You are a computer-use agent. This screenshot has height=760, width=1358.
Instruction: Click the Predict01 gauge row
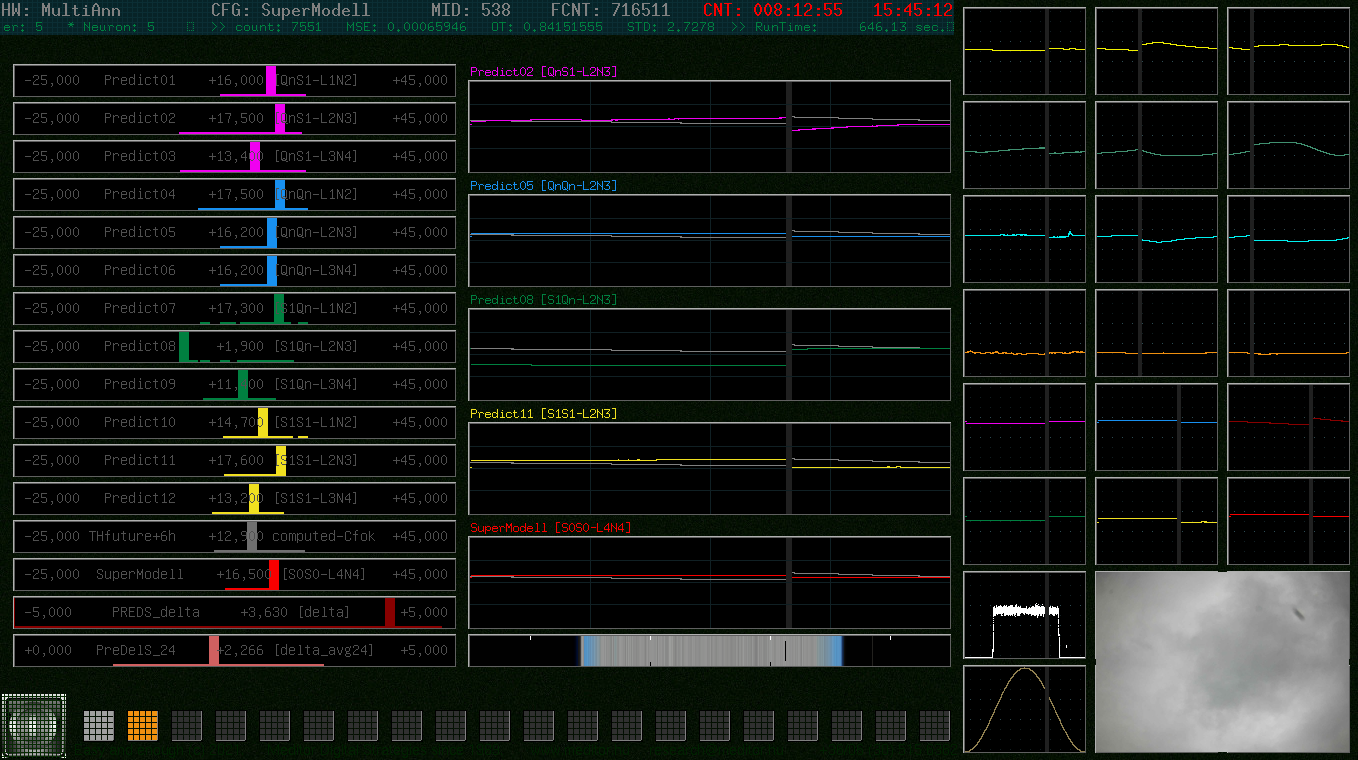(x=234, y=80)
